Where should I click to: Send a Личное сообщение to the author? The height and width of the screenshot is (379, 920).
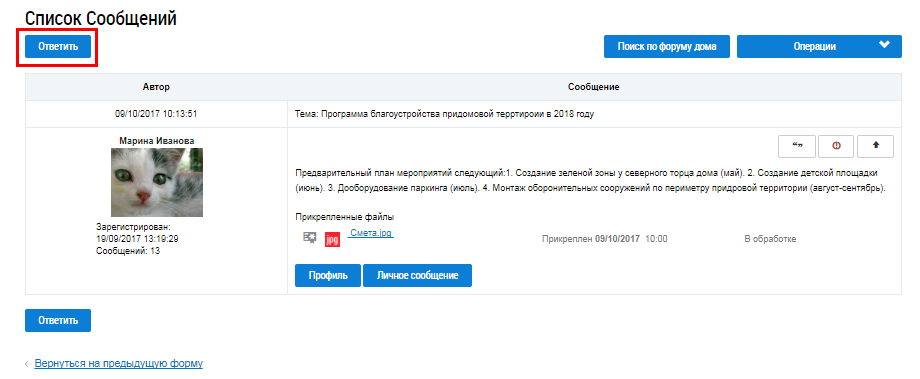pyautogui.click(x=417, y=275)
